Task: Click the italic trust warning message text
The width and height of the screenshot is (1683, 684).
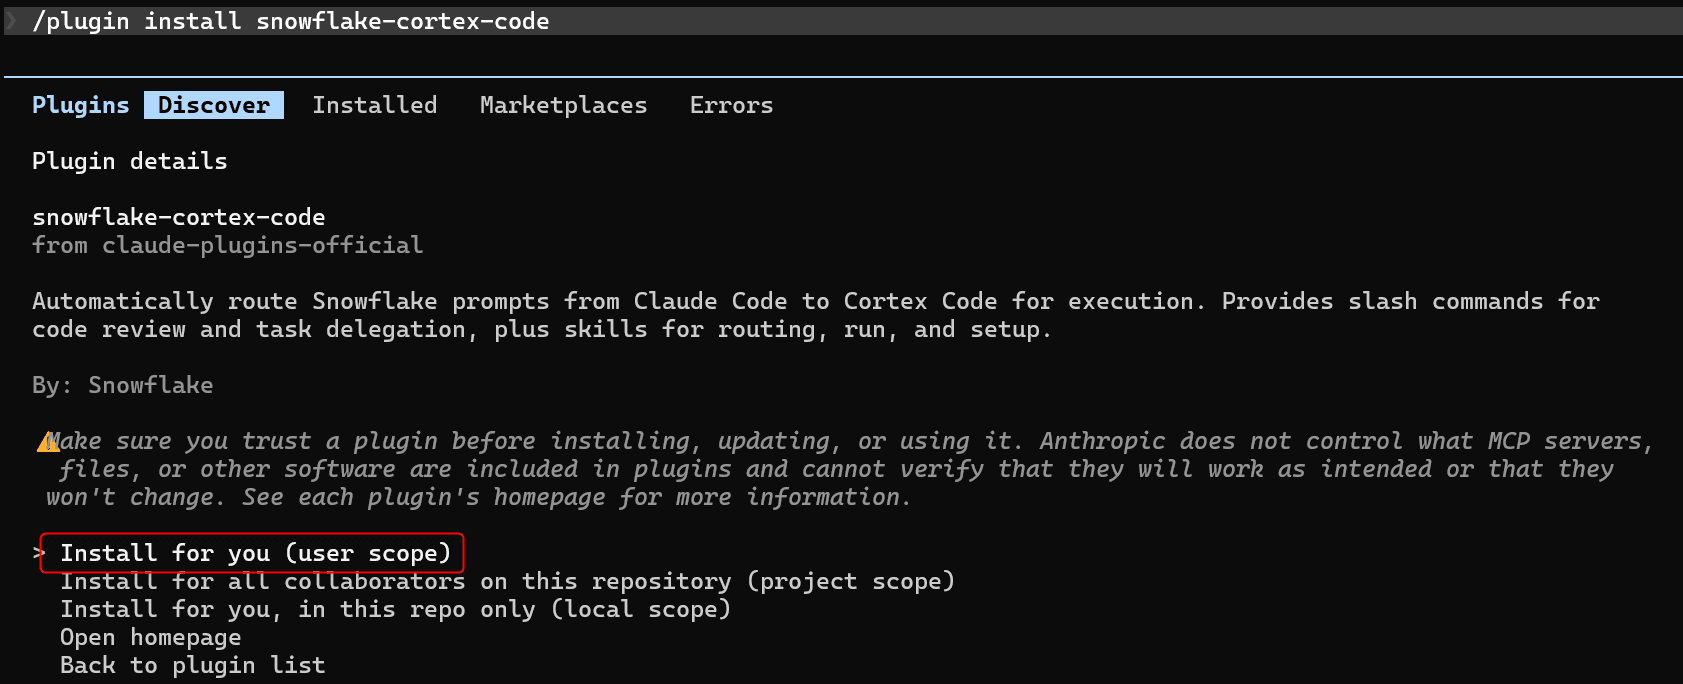Action: [850, 469]
